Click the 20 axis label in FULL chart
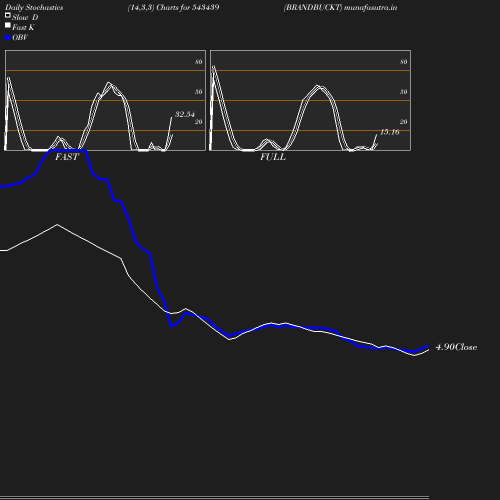This screenshot has width=500, height=500. [x=404, y=122]
